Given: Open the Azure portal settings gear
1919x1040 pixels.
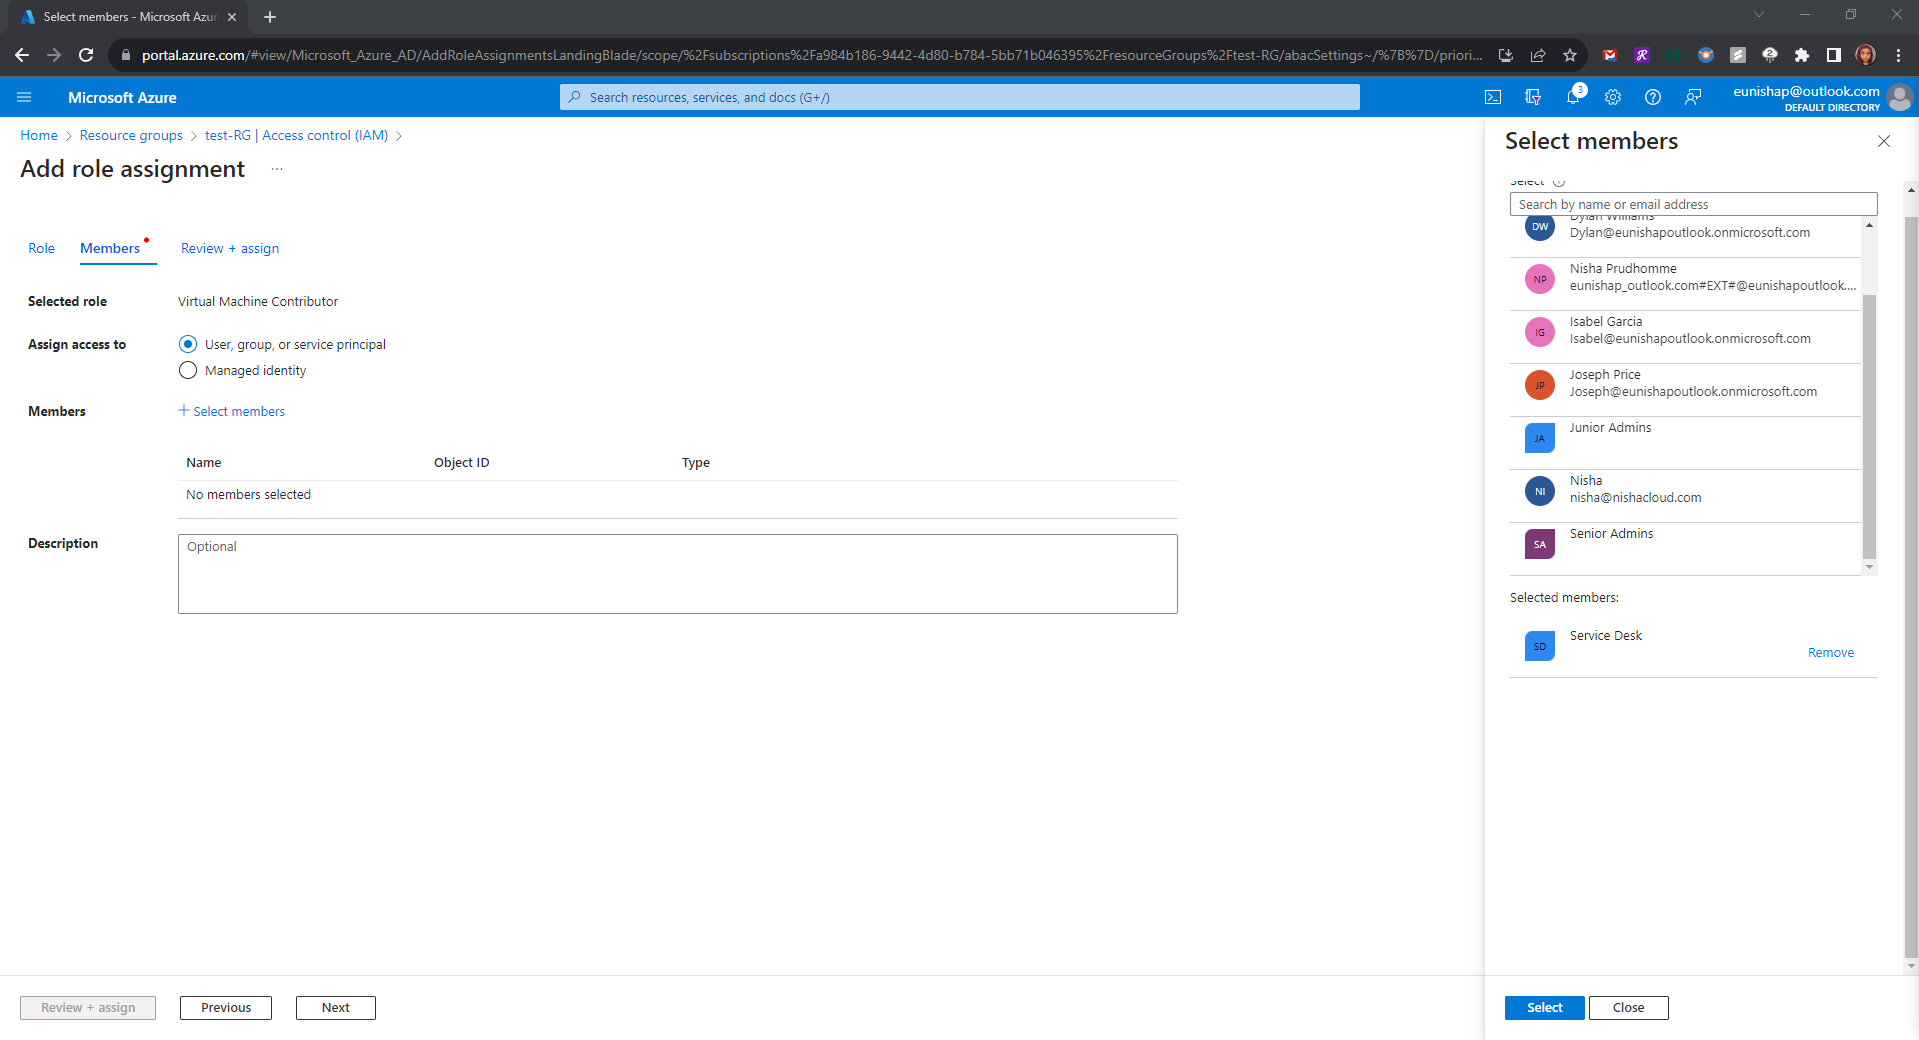Looking at the screenshot, I should coord(1613,97).
